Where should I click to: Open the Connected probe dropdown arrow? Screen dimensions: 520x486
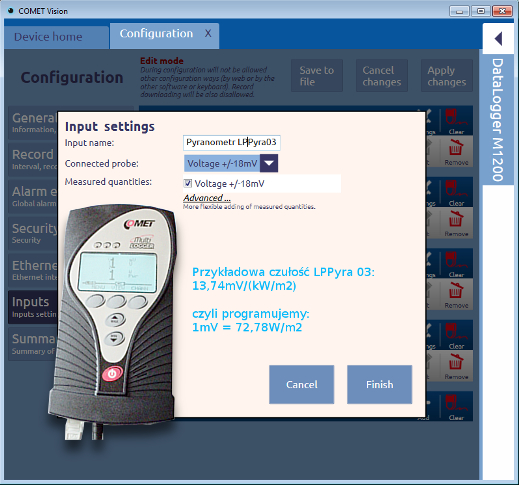269,163
